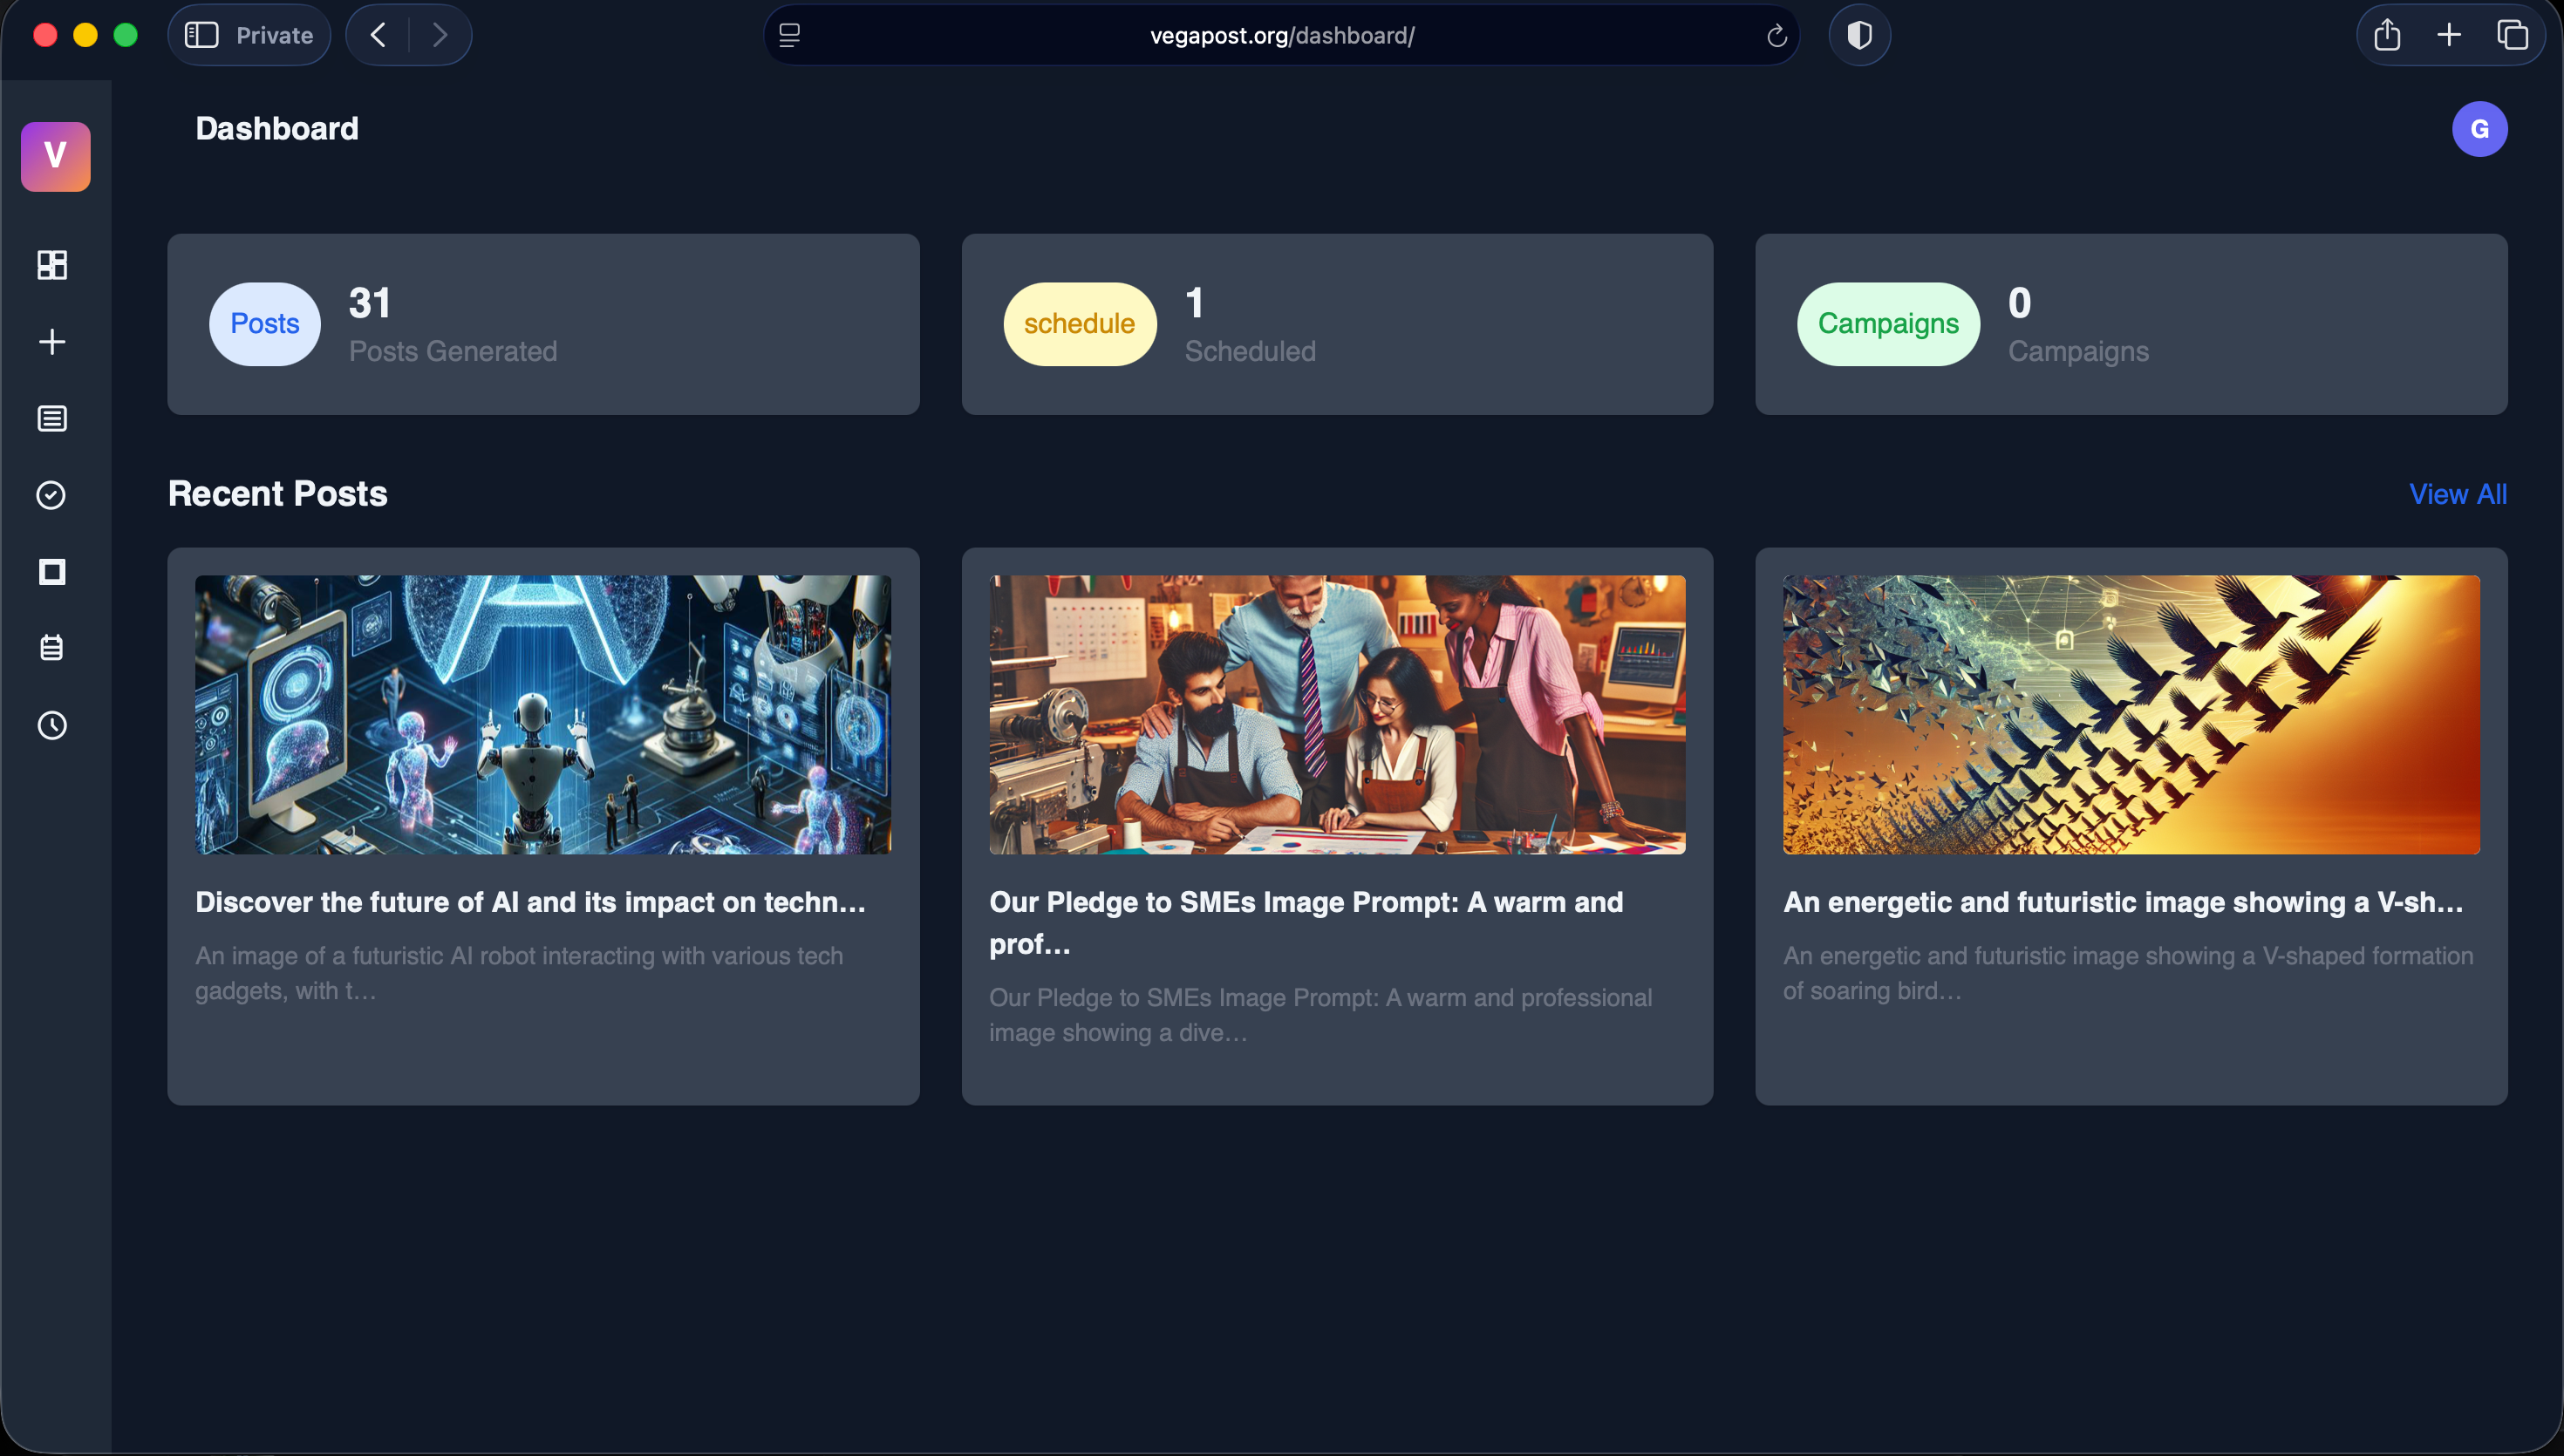The height and width of the screenshot is (1456, 2564).
Task: Click the vegapost.org address bar
Action: (x=1281, y=35)
